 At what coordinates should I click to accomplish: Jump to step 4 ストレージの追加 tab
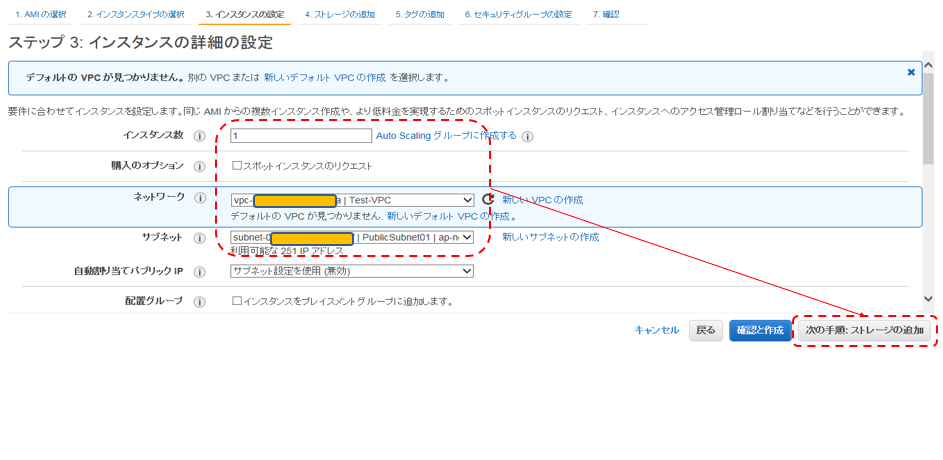pyautogui.click(x=340, y=14)
